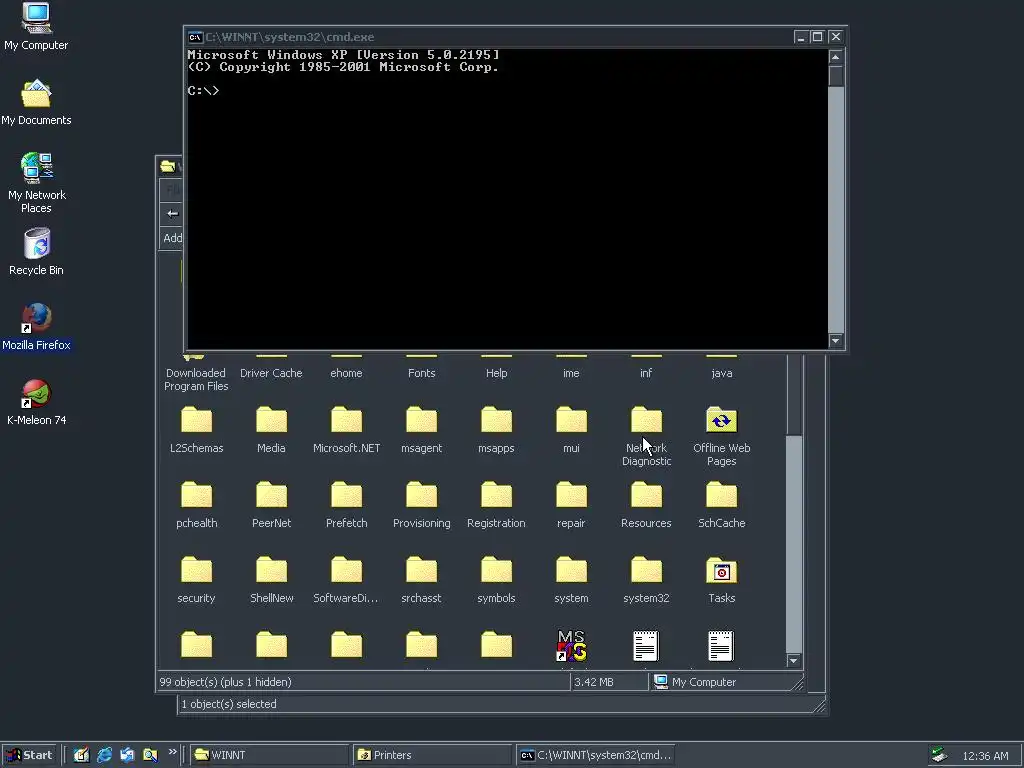This screenshot has width=1024, height=768.
Task: Select the Provisioning folder
Action: coord(421,505)
